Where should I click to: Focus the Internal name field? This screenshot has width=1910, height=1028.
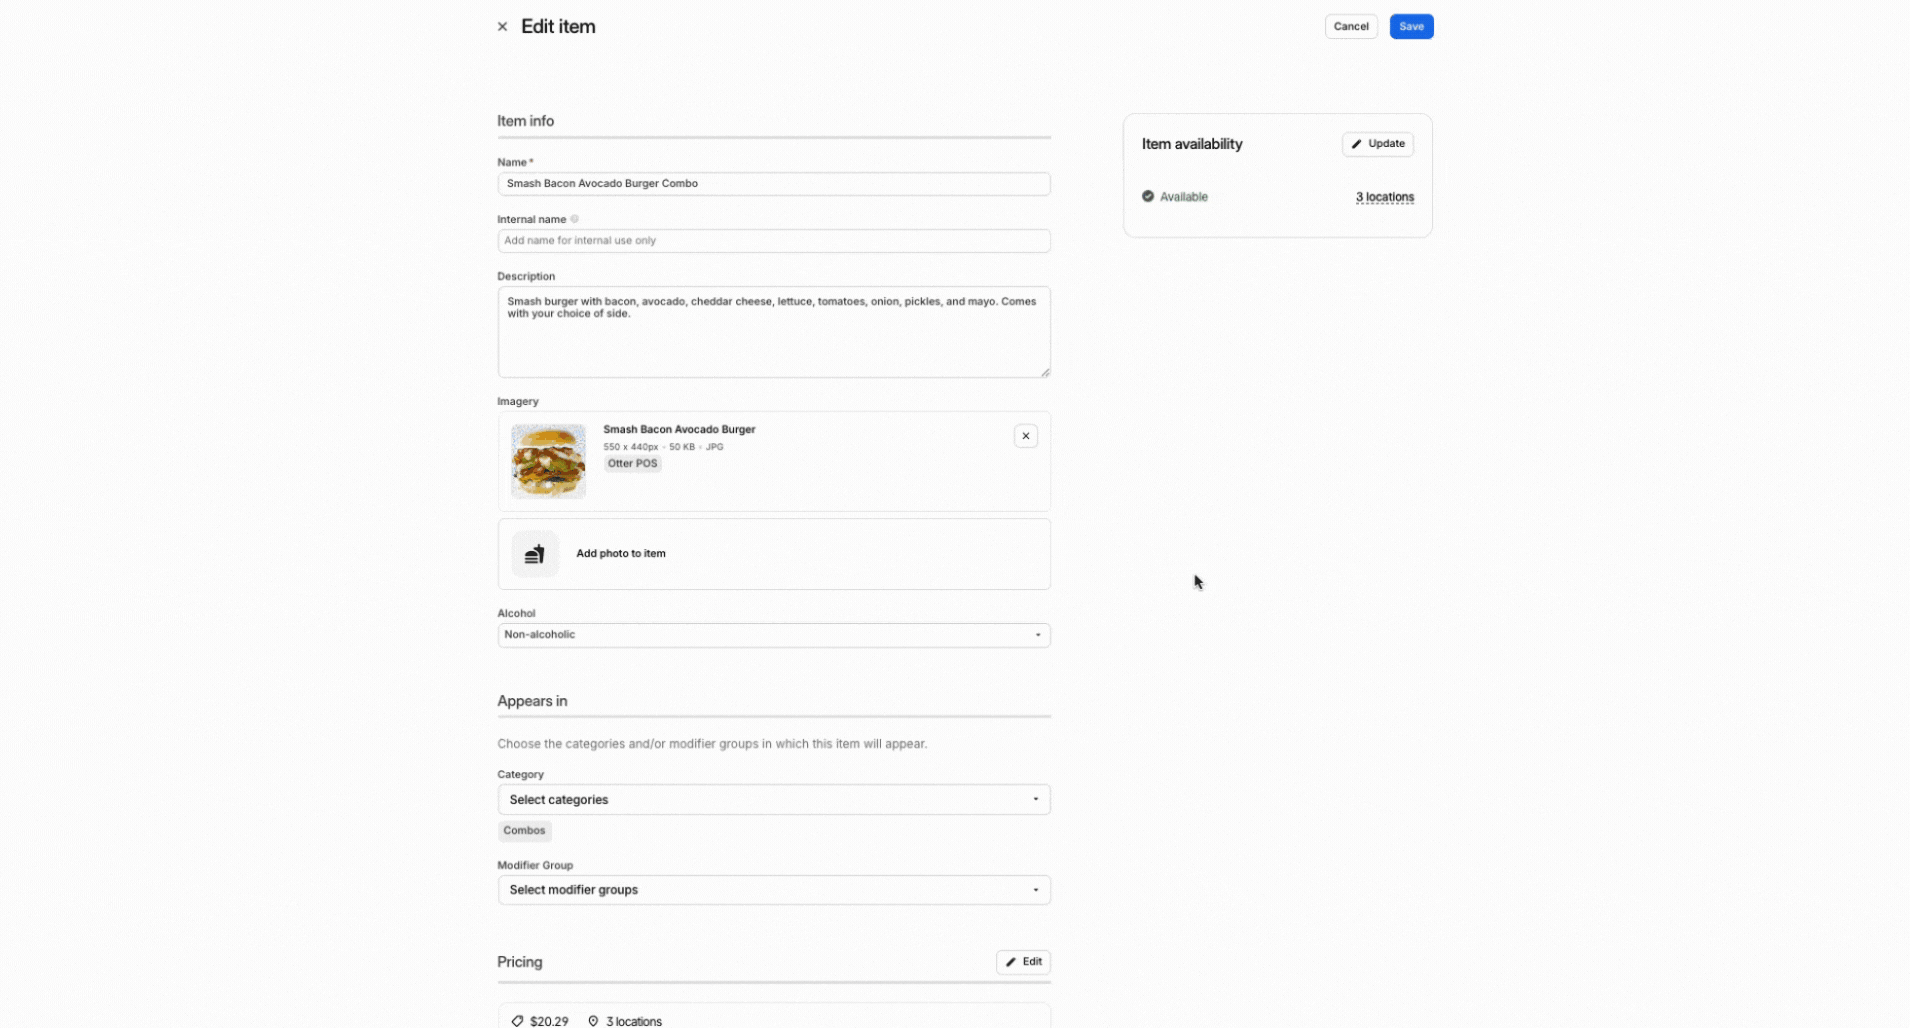773,241
